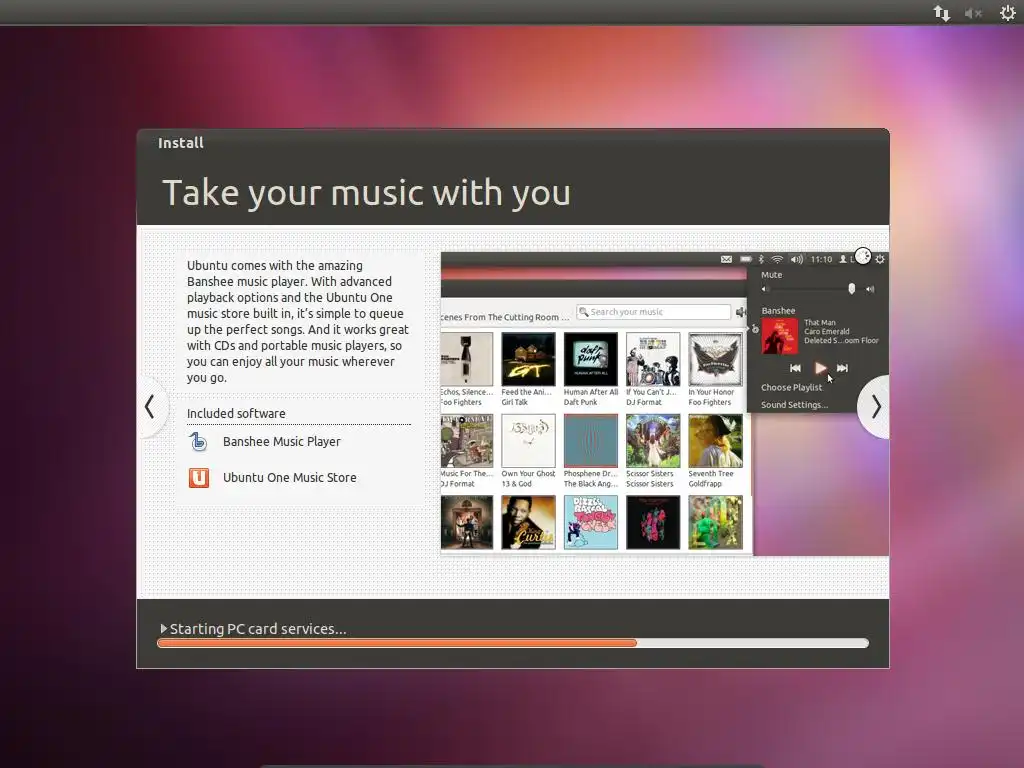Click the gear icon in slide panel
The image size is (1024, 768).
tap(880, 259)
